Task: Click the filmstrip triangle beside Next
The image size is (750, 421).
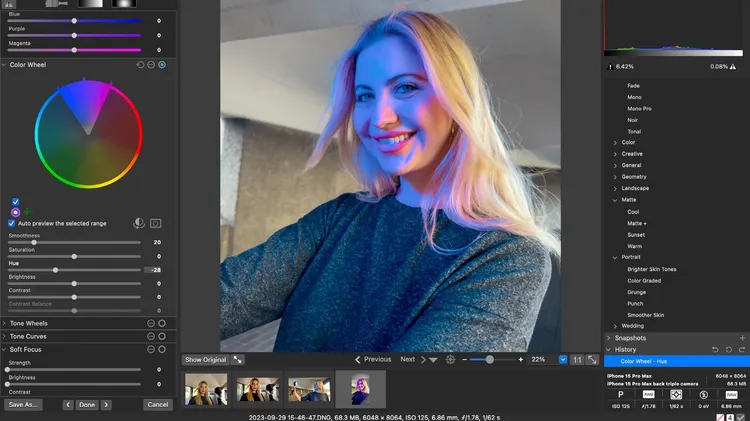Action: (433, 360)
